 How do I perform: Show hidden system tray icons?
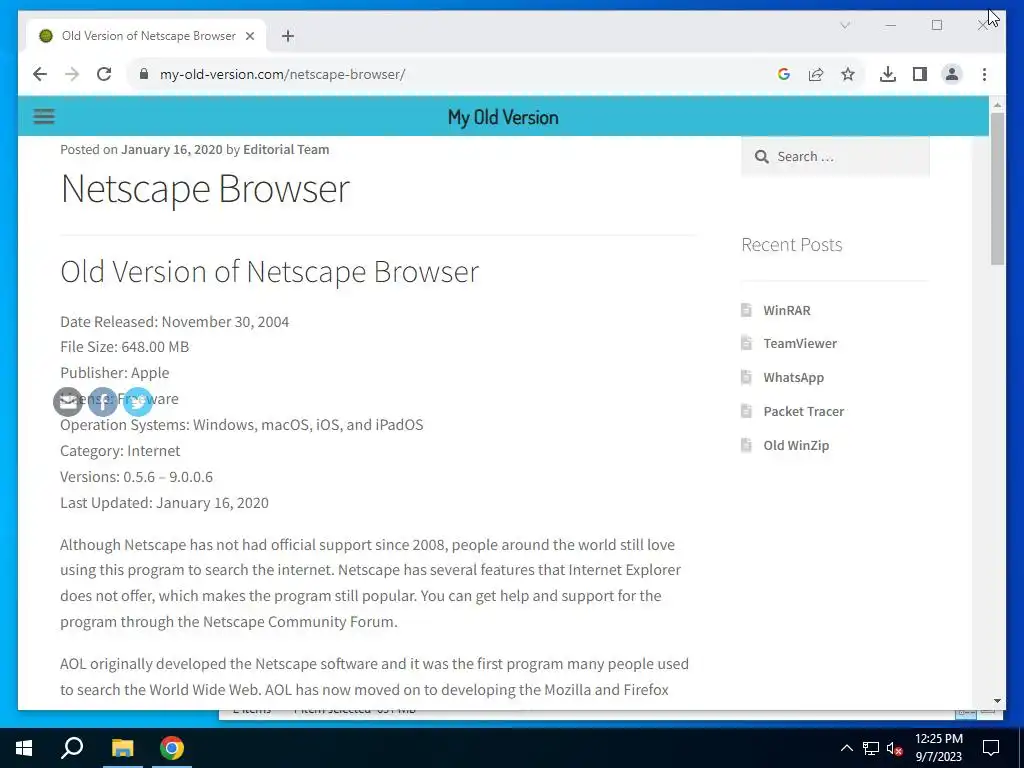(x=846, y=748)
